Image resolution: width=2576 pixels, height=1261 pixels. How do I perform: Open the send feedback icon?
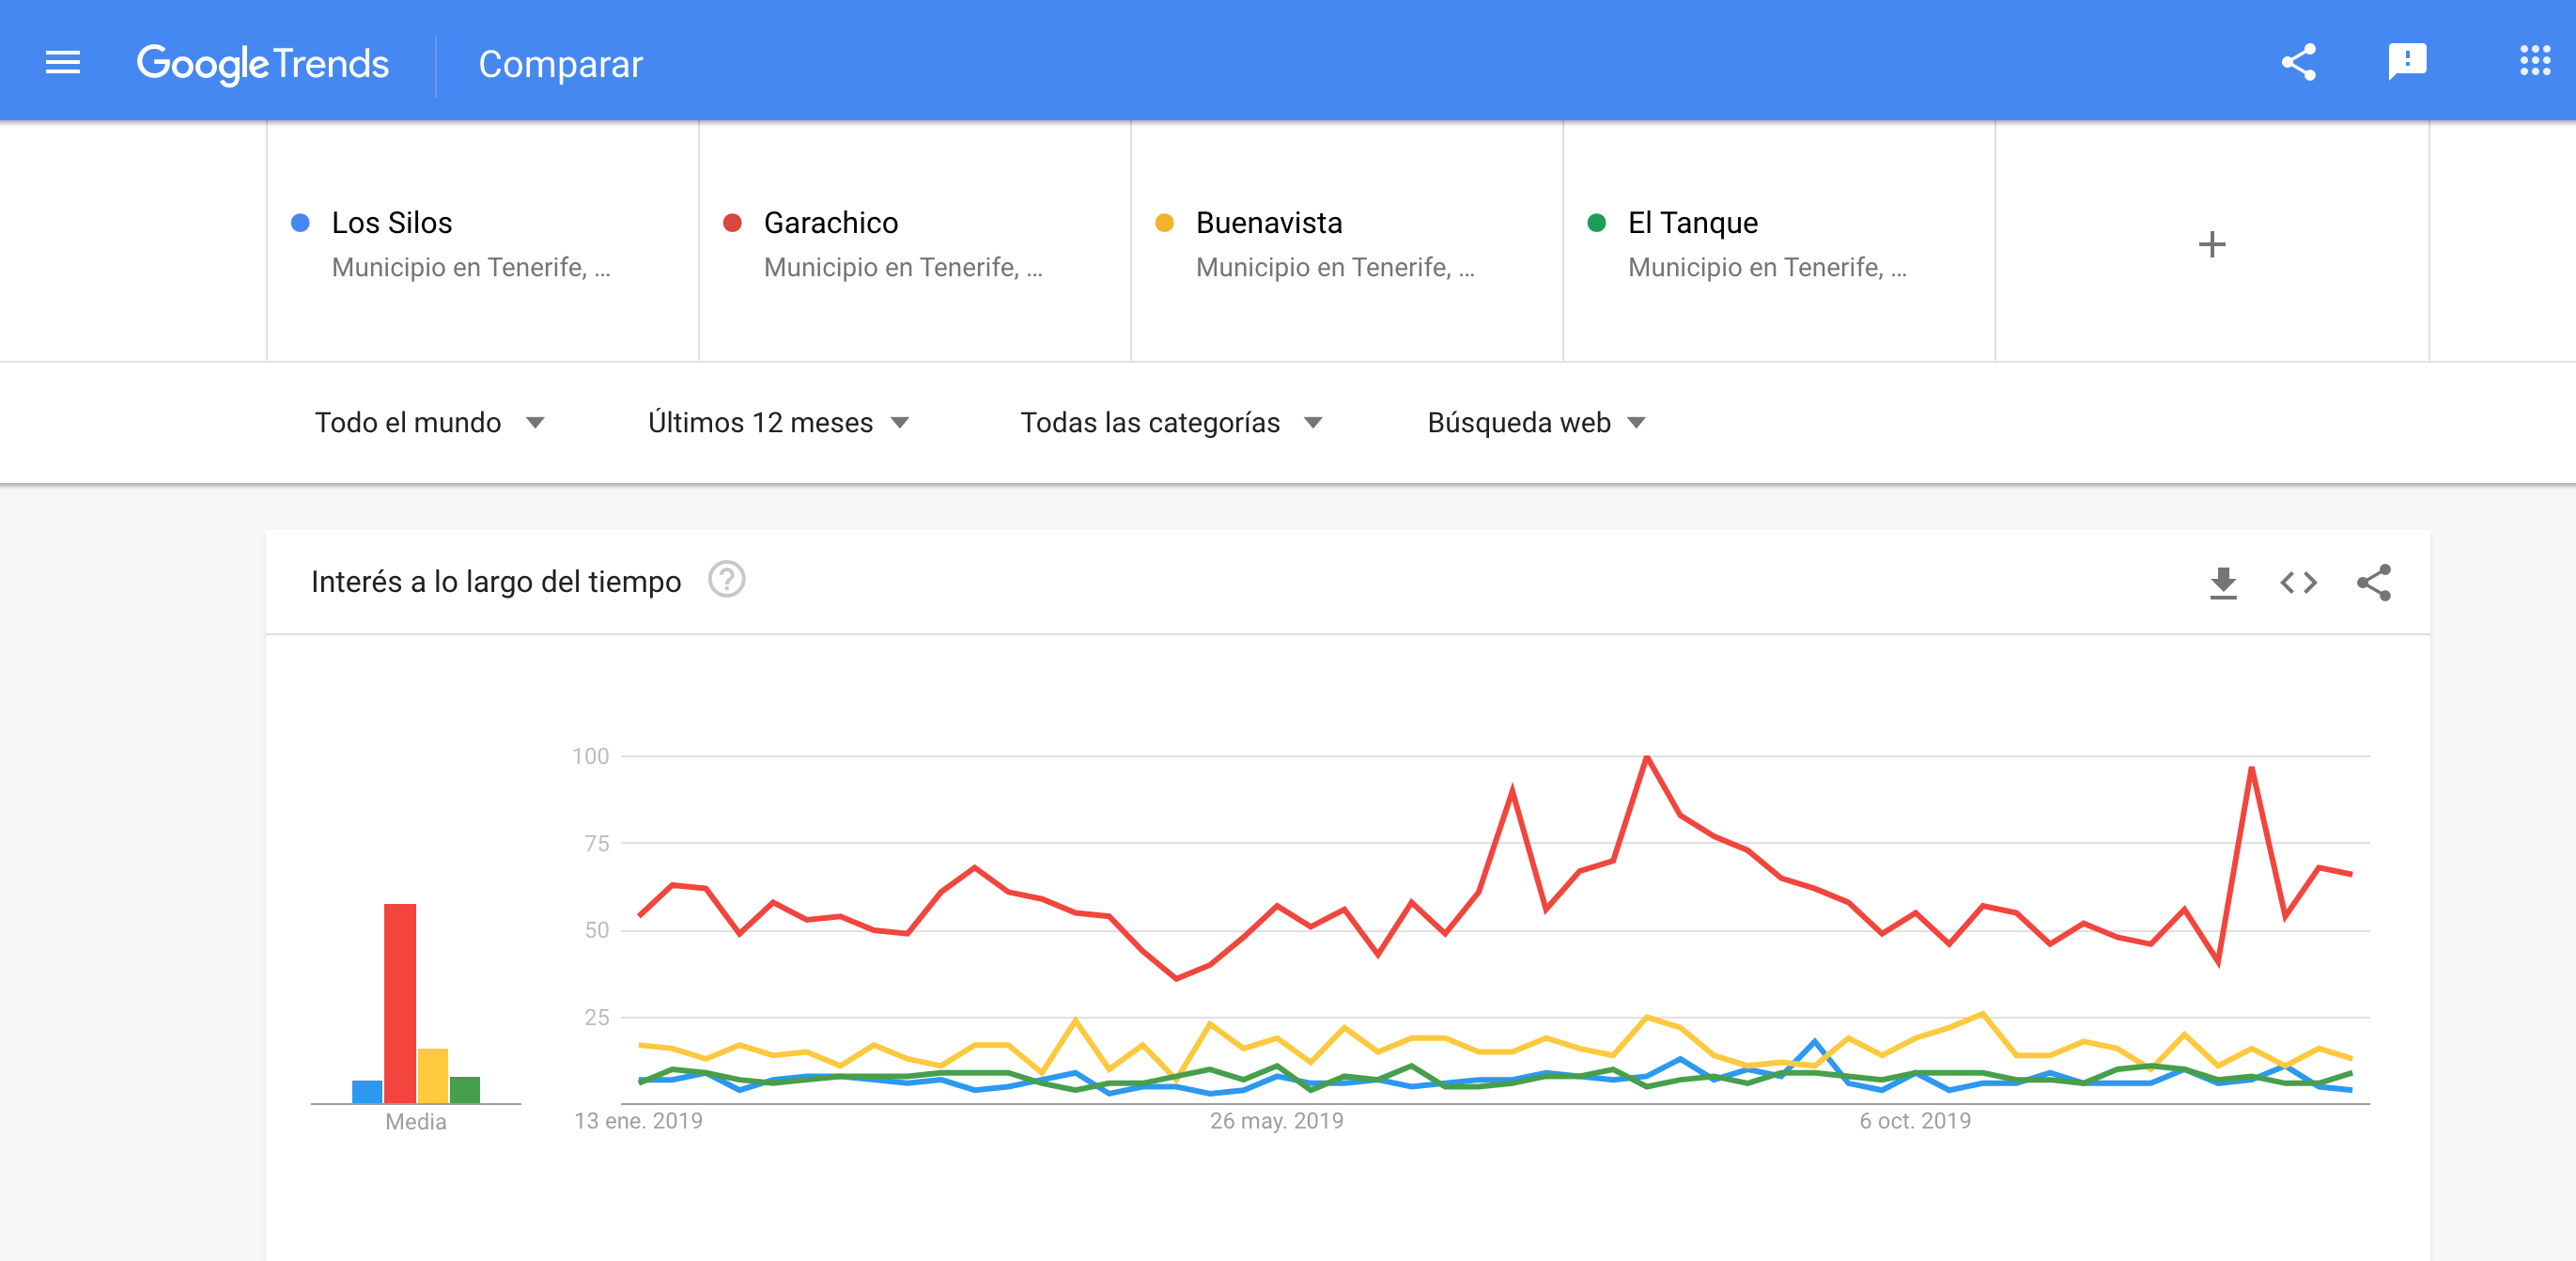tap(2406, 62)
